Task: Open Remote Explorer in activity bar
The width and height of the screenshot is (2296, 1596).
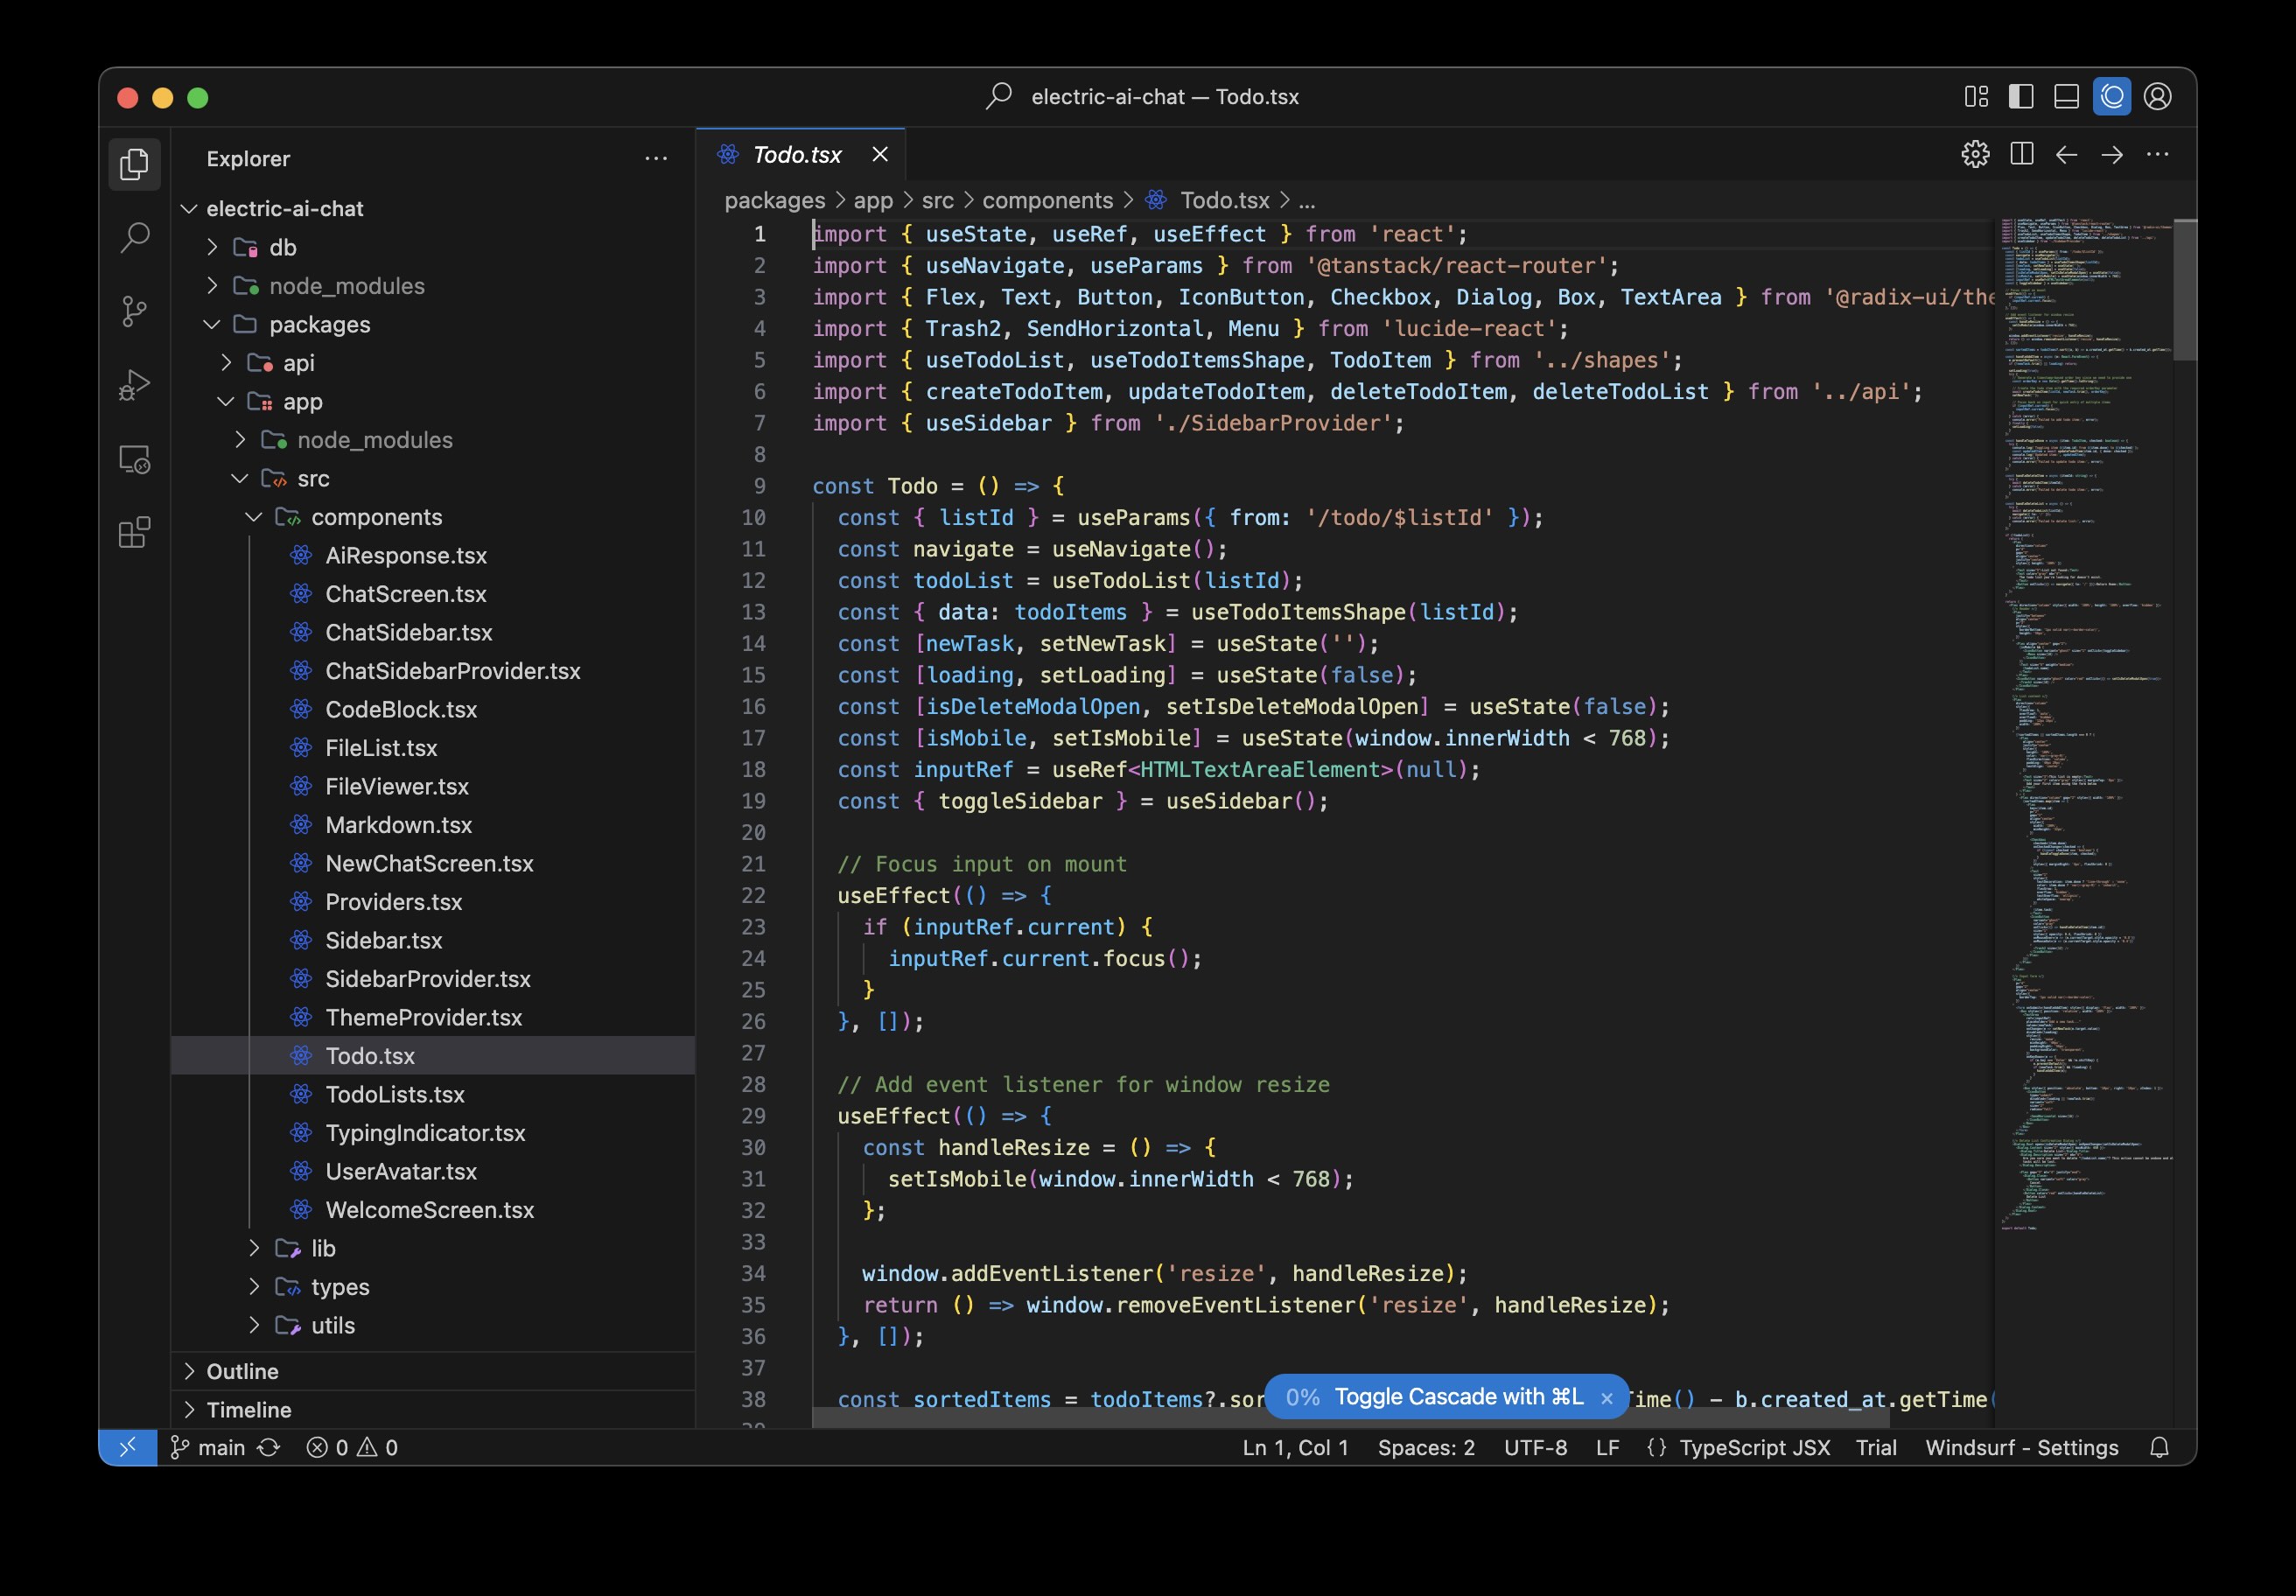Action: (x=134, y=459)
